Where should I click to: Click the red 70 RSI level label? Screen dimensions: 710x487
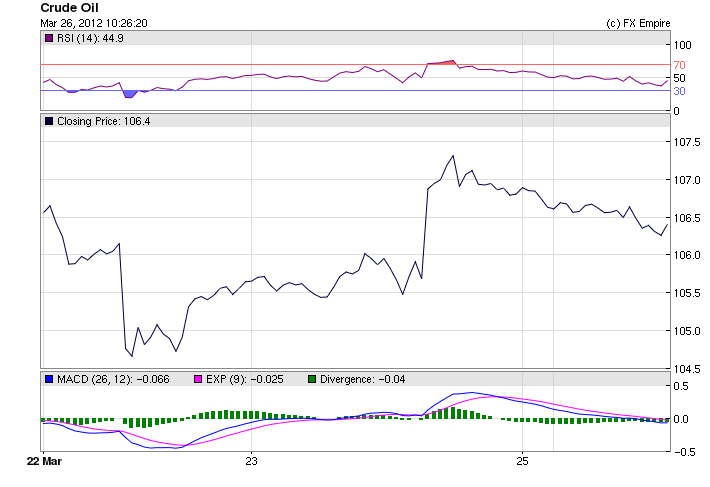(679, 65)
